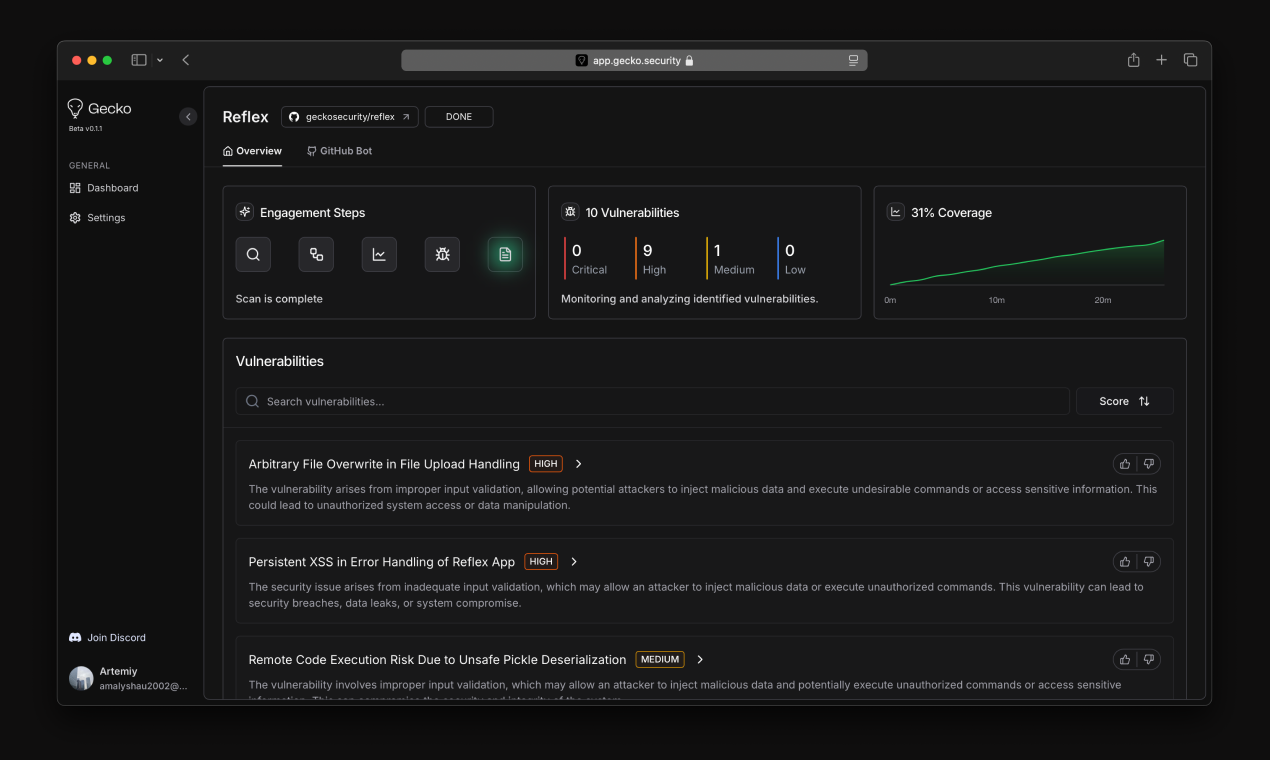The image size is (1270, 760).
Task: Open Settings in the sidebar
Action: (x=97, y=218)
